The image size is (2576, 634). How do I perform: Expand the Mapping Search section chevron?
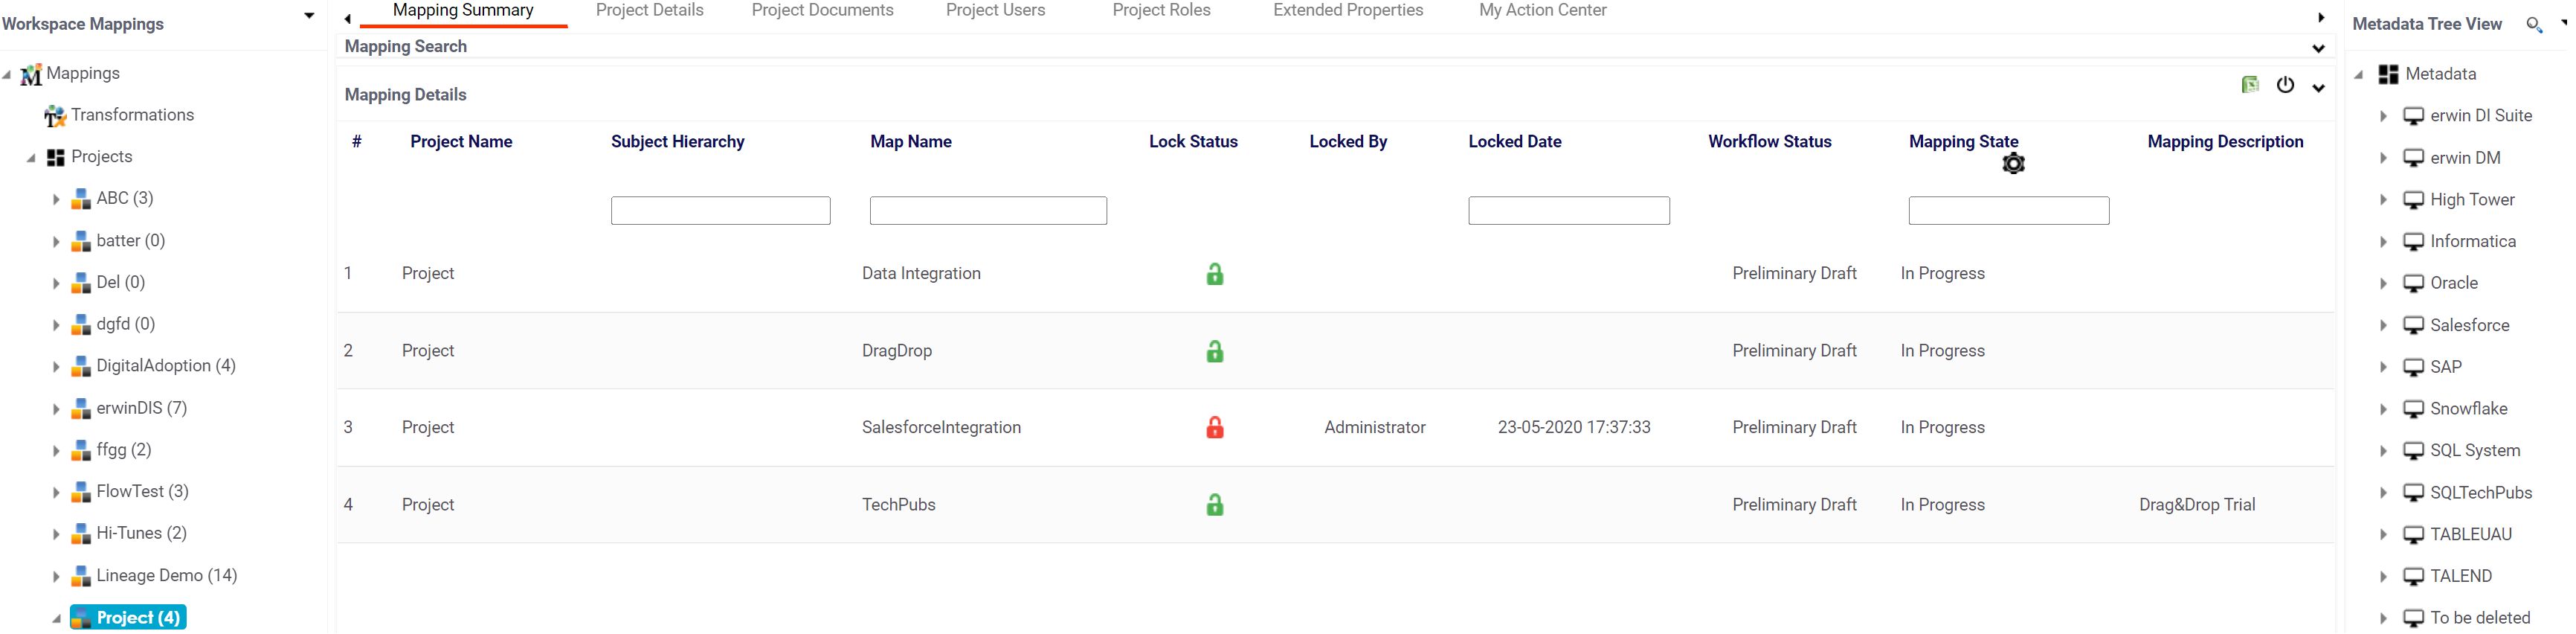point(2318,48)
